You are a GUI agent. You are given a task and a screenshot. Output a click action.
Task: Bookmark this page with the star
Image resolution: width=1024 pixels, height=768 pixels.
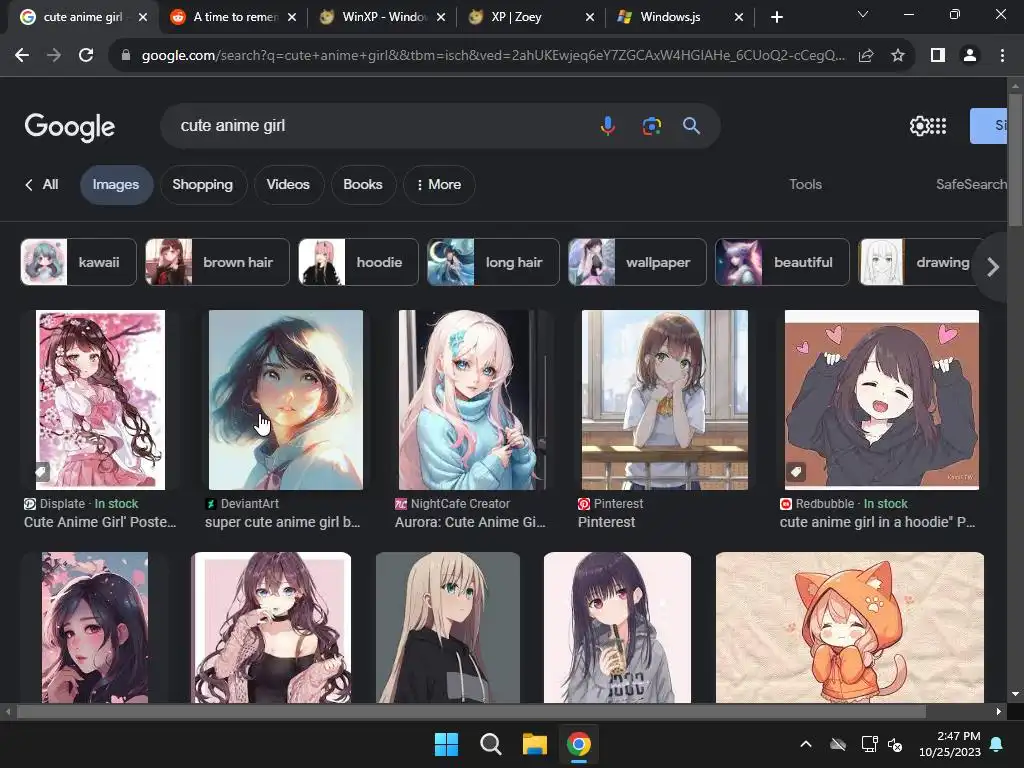[898, 56]
